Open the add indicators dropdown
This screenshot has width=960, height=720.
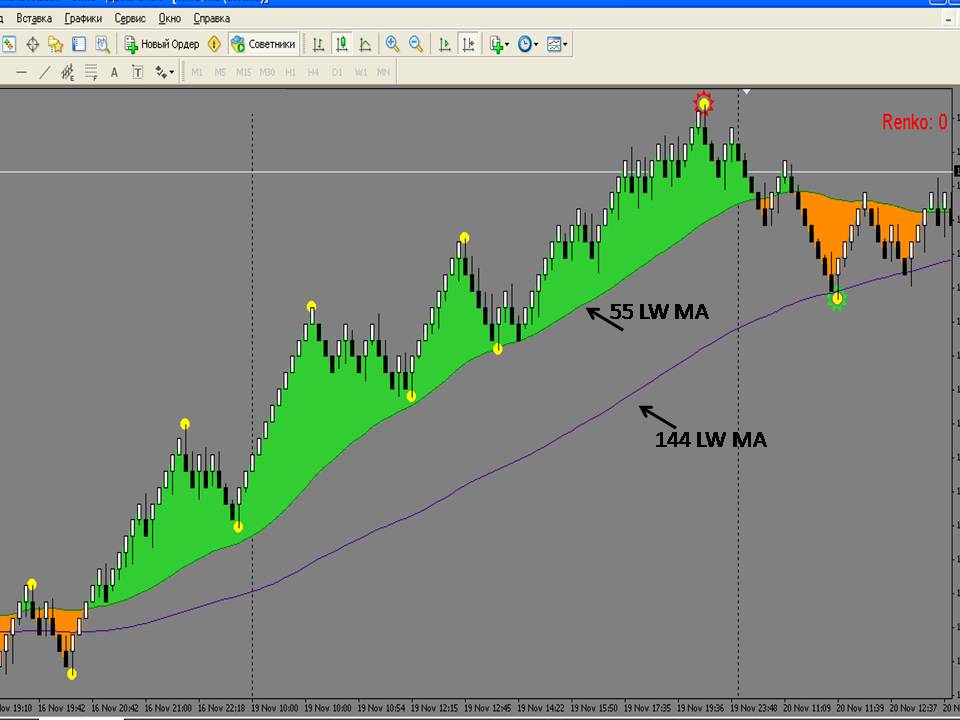[499, 44]
